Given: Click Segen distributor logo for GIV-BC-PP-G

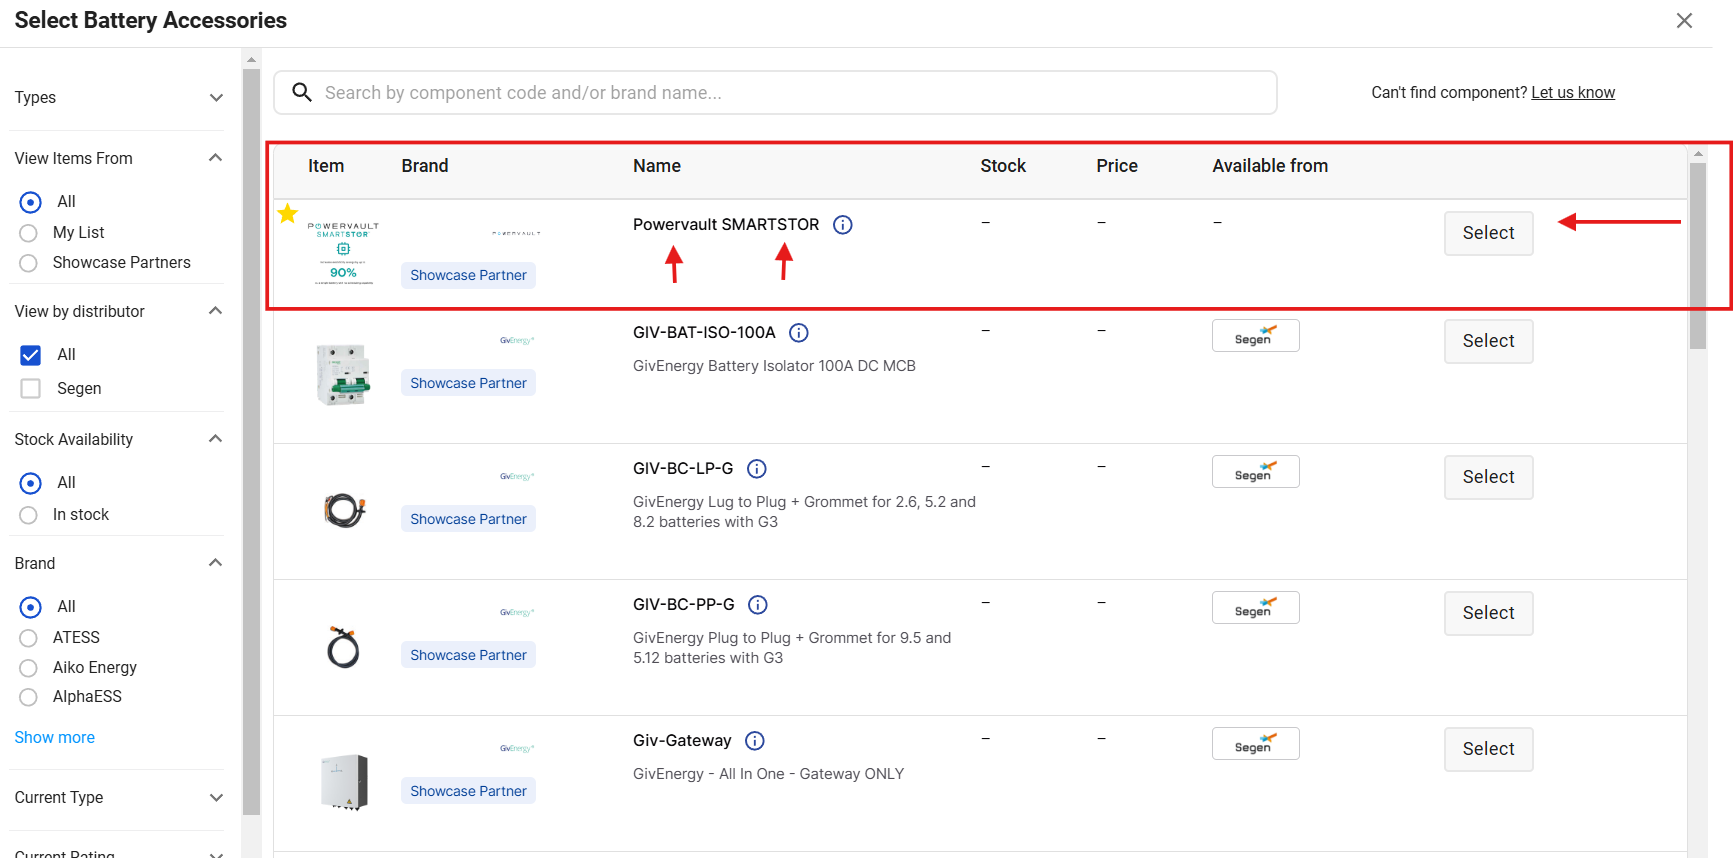Looking at the screenshot, I should click(1255, 608).
